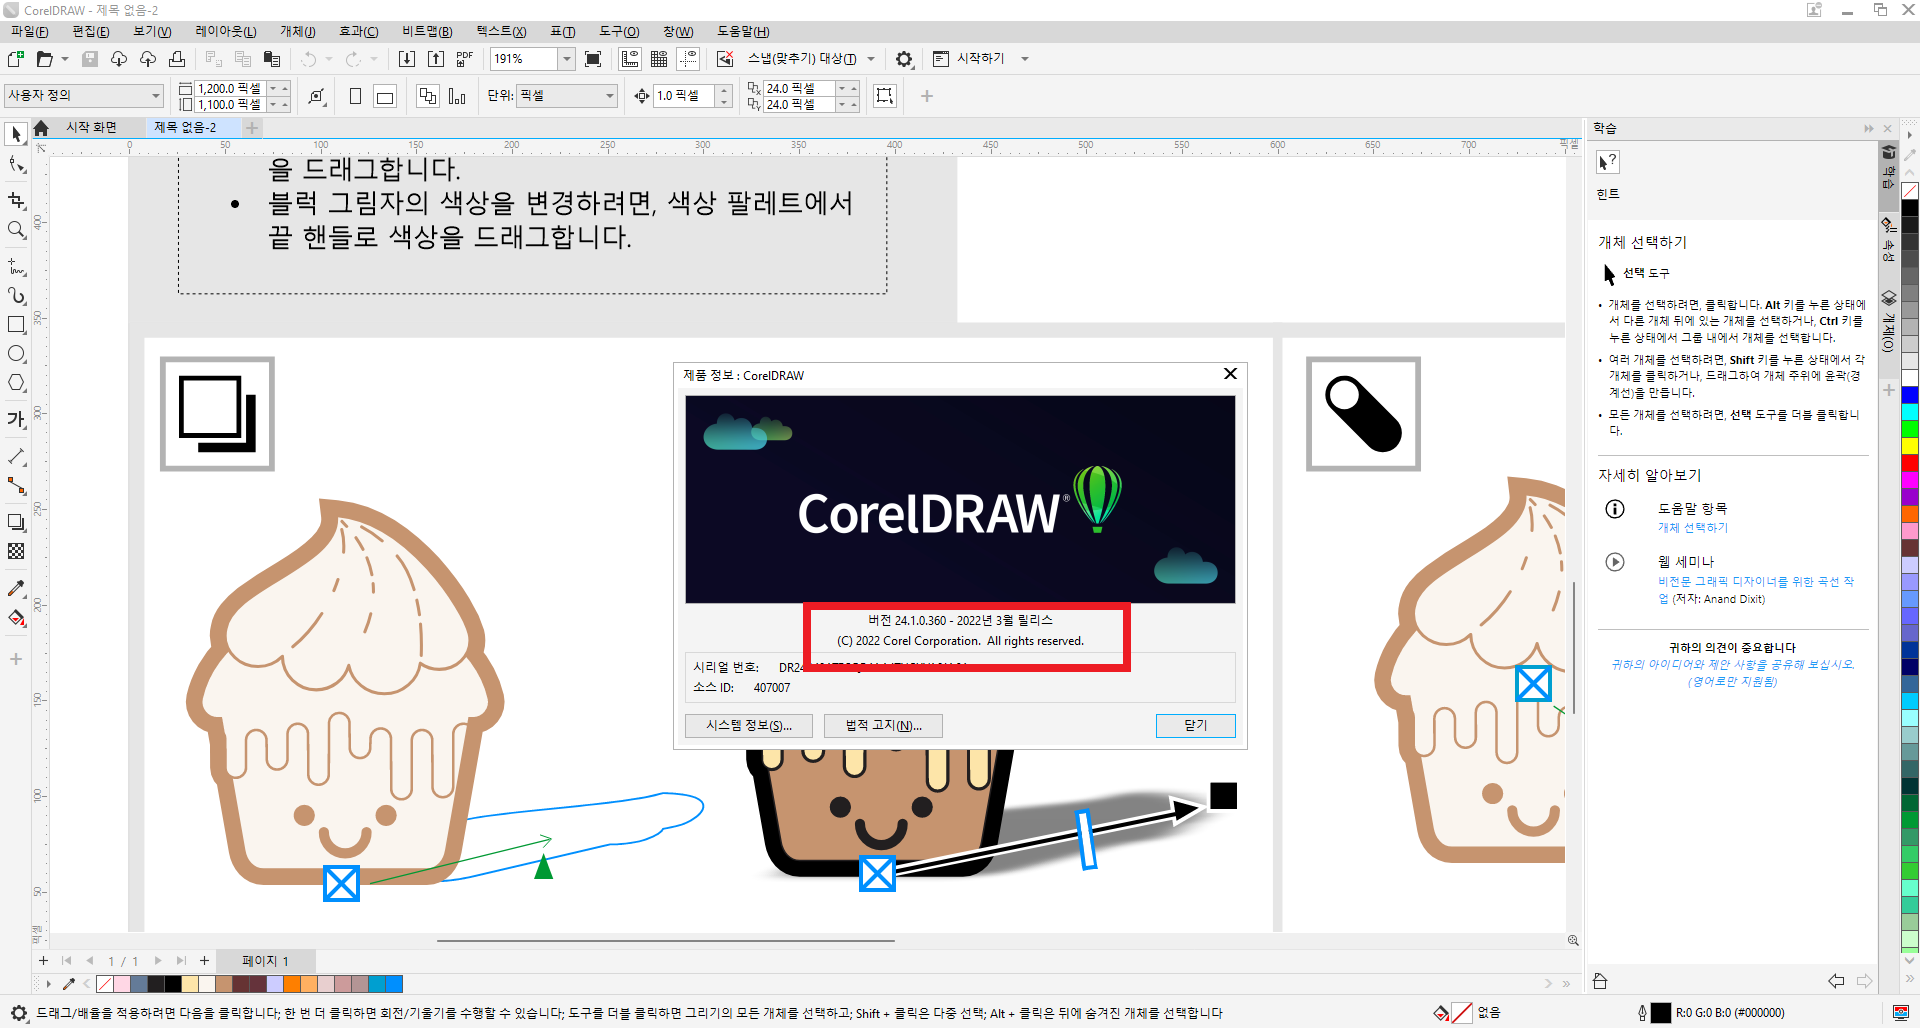Open the web seminar curves link

point(1756,590)
